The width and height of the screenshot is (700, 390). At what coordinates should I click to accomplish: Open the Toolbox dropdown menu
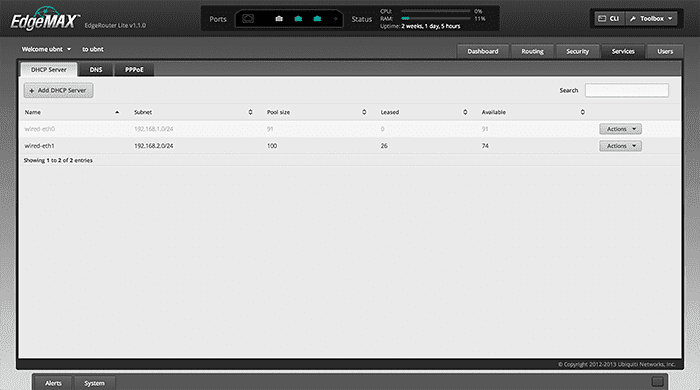pyautogui.click(x=651, y=19)
